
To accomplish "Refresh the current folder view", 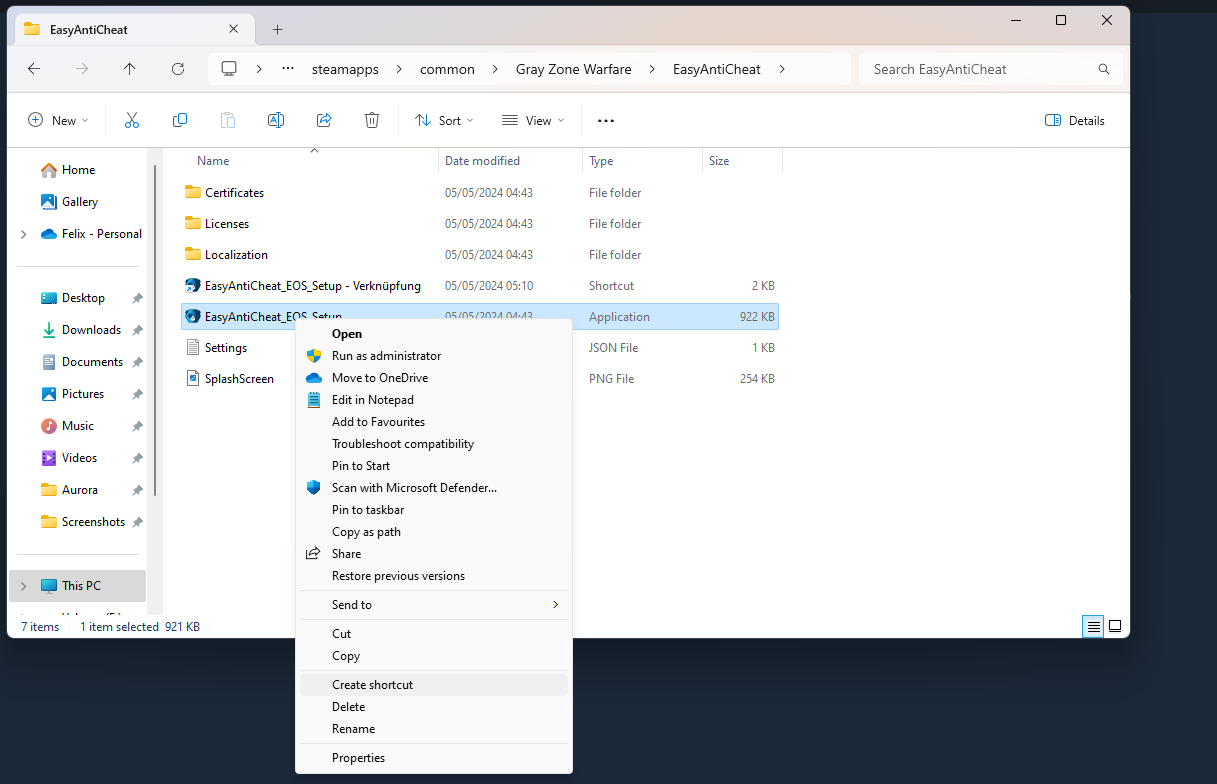I will click(x=178, y=69).
